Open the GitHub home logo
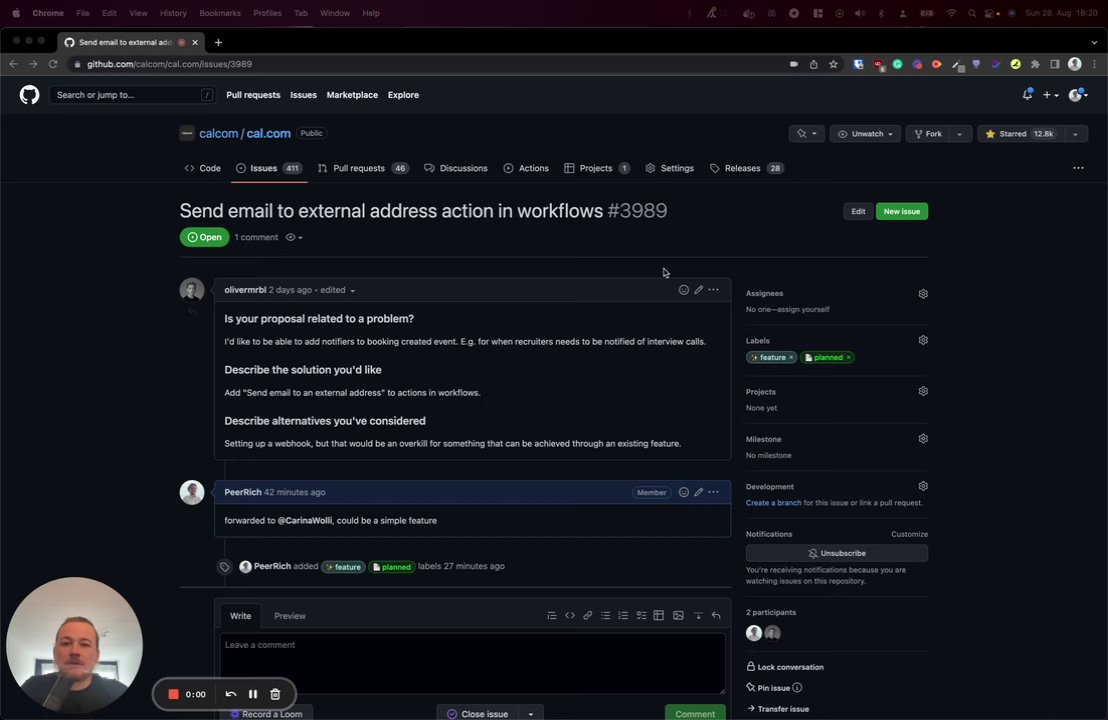This screenshot has height=720, width=1108. point(30,95)
